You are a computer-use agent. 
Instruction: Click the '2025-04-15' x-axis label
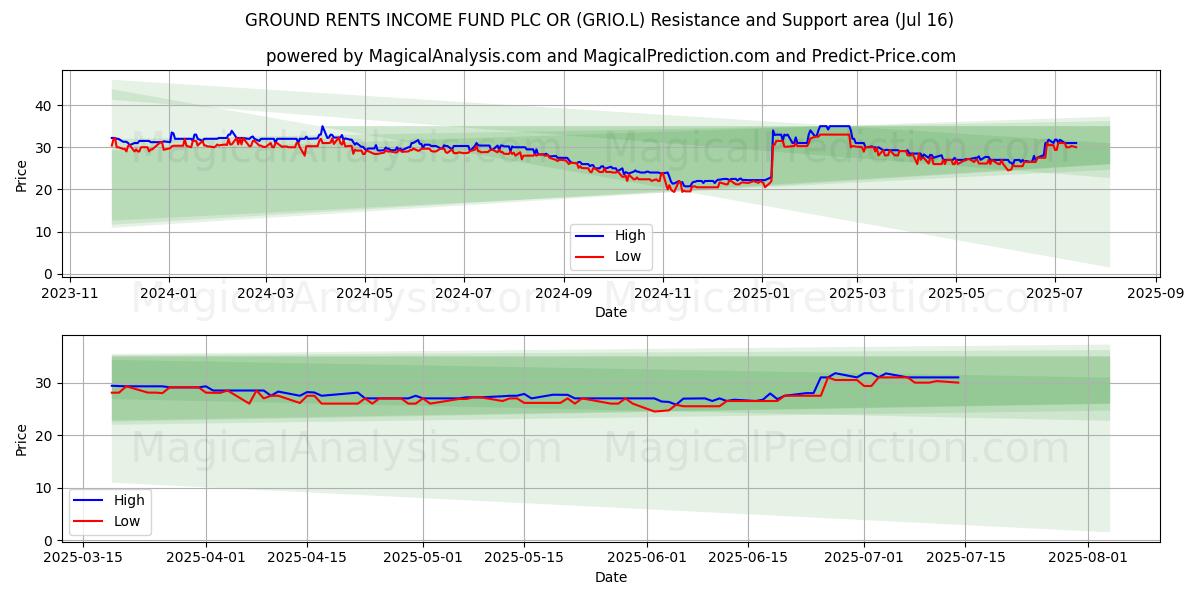pos(307,559)
